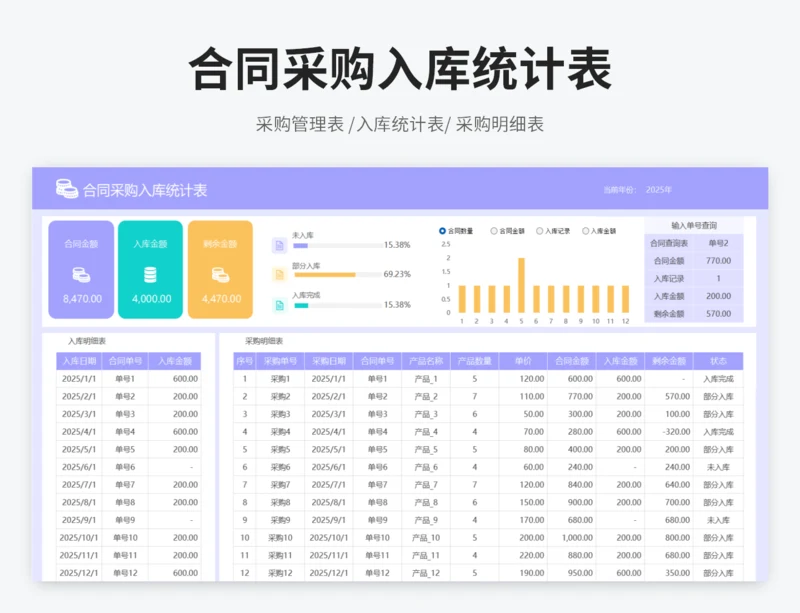Click the tallest chart bar for month 5
Viewport: 800px width, 613px height.
[x=521, y=285]
